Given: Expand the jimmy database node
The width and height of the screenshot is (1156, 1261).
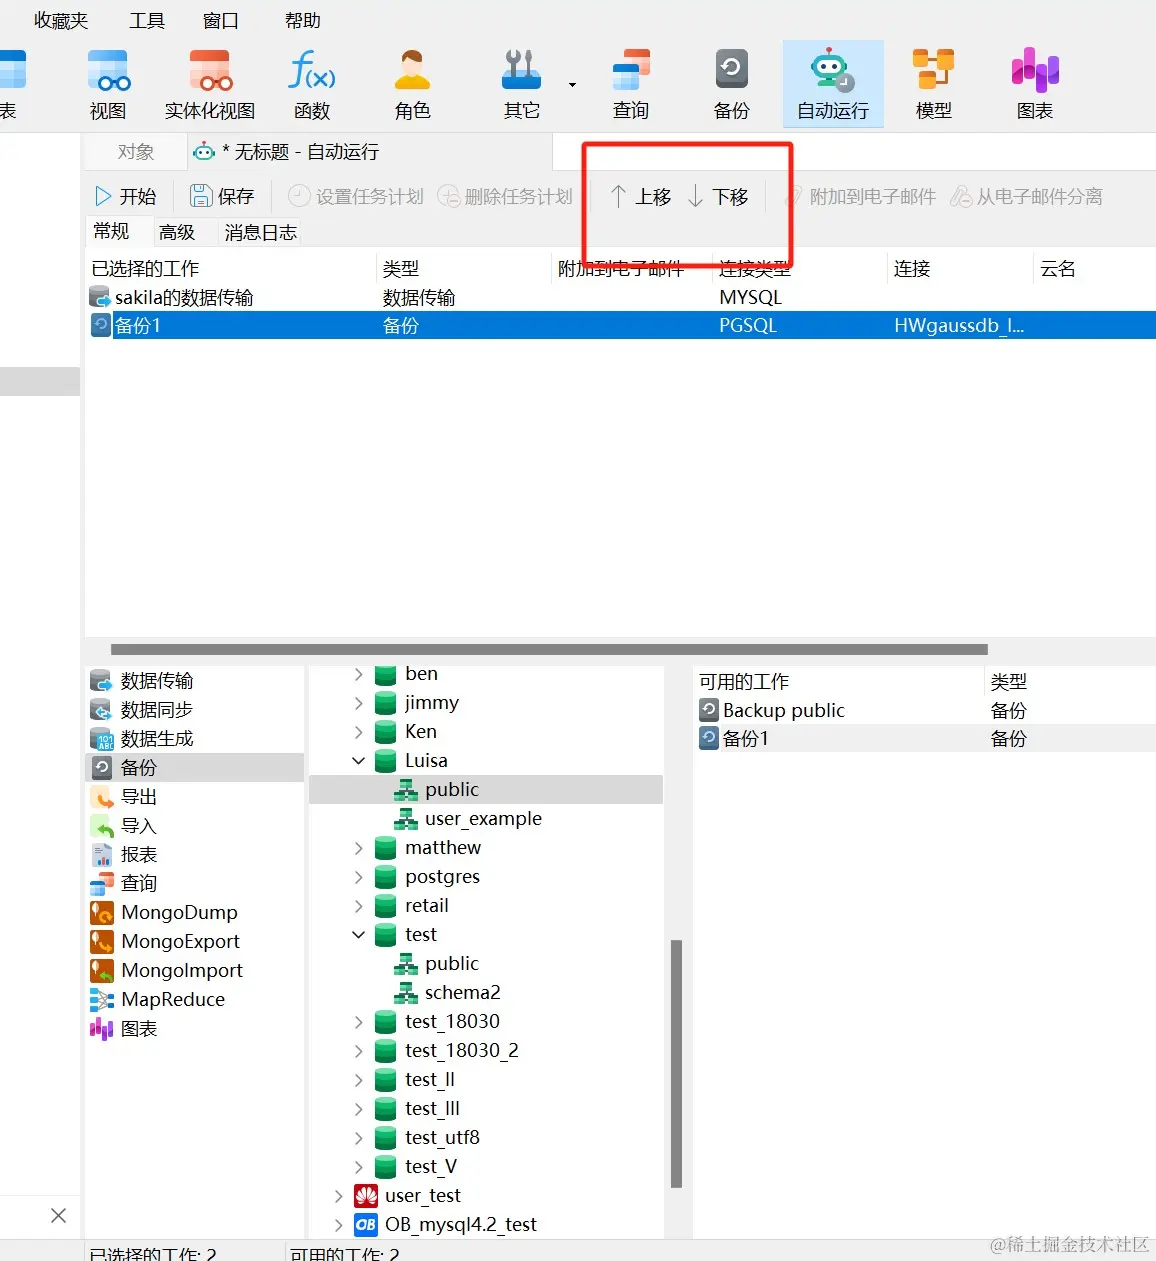Looking at the screenshot, I should click(x=359, y=704).
